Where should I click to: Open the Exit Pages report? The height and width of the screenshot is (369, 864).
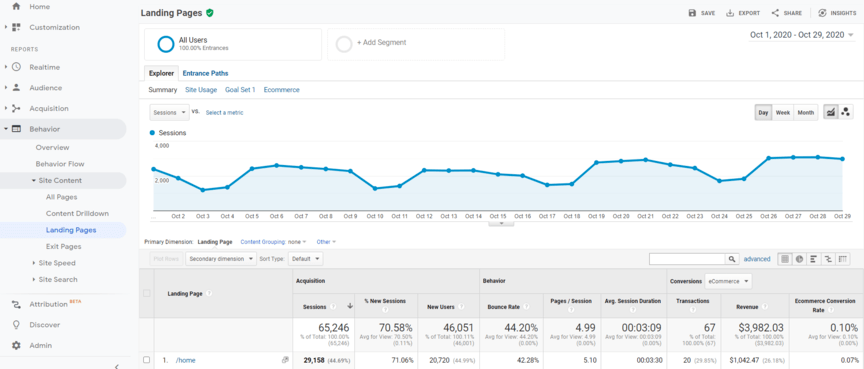64,247
